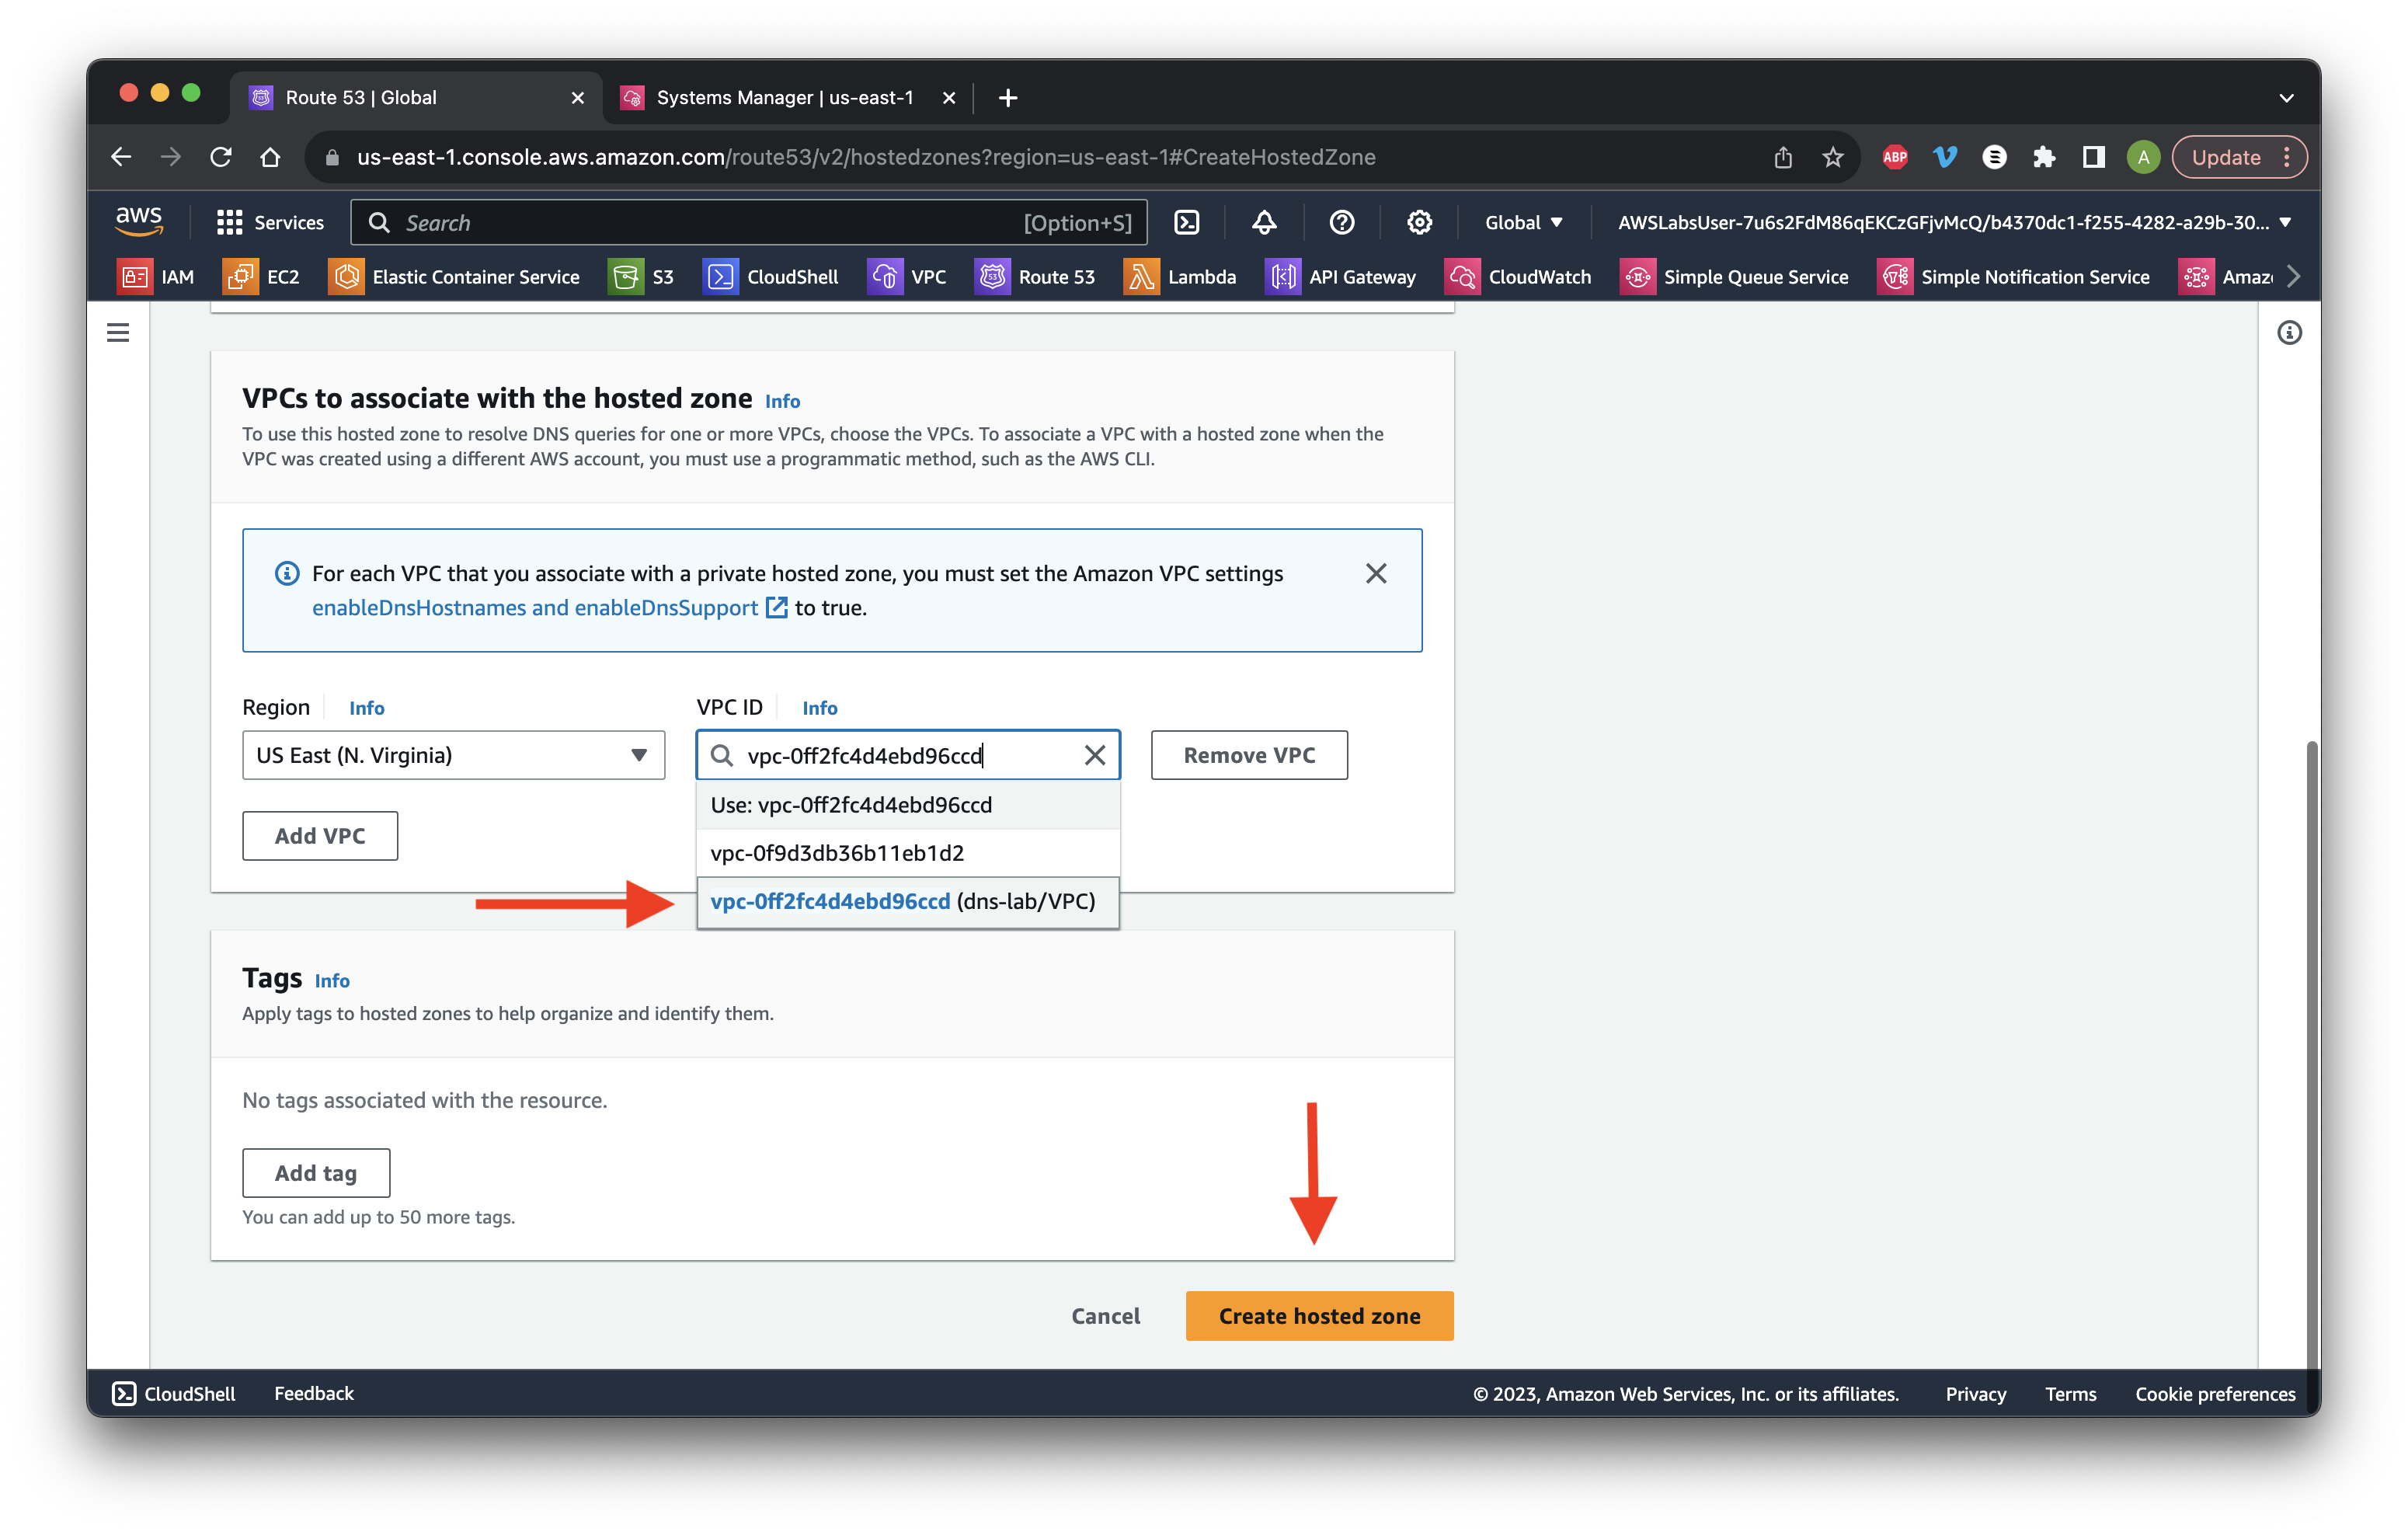Click the browser address bar URL
2408x1532 pixels.
pyautogui.click(x=866, y=157)
